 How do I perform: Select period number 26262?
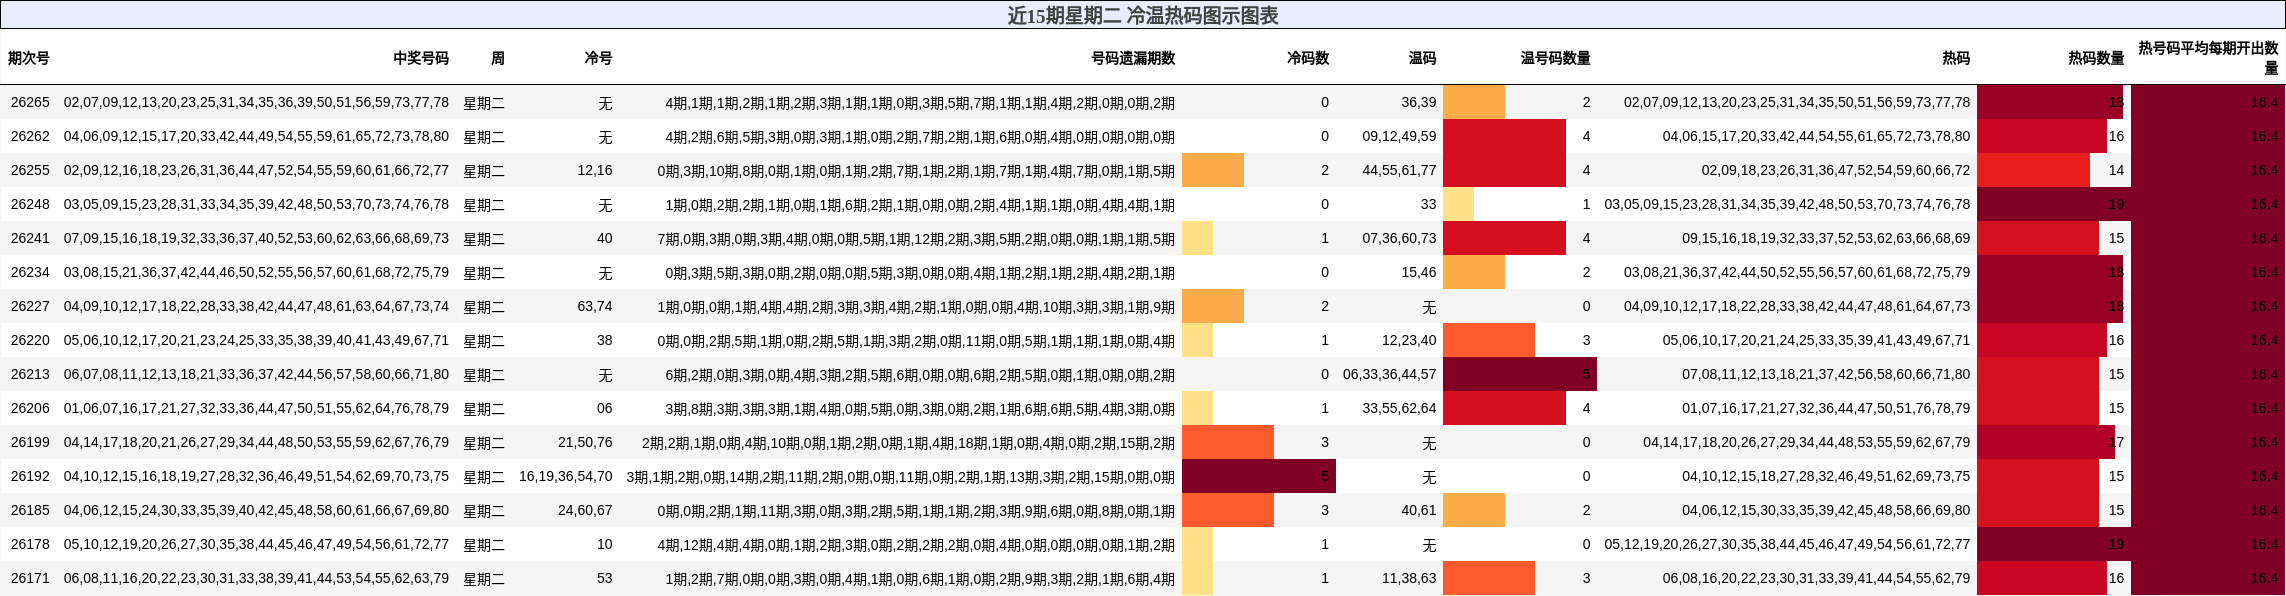30,136
